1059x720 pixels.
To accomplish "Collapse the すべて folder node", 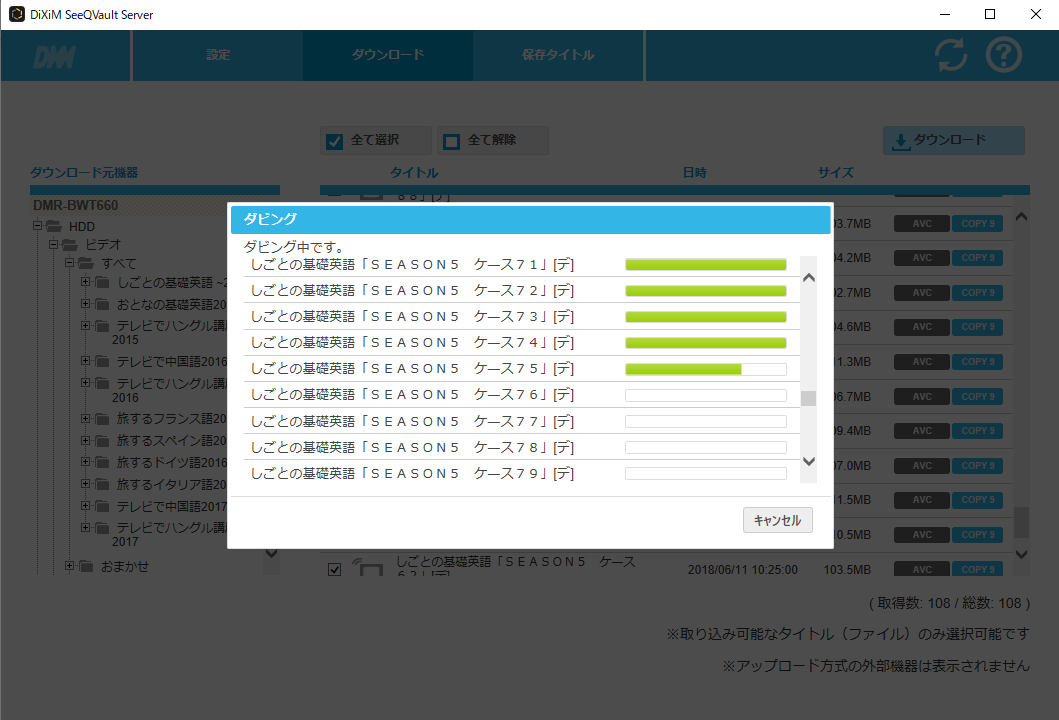I will (70, 263).
